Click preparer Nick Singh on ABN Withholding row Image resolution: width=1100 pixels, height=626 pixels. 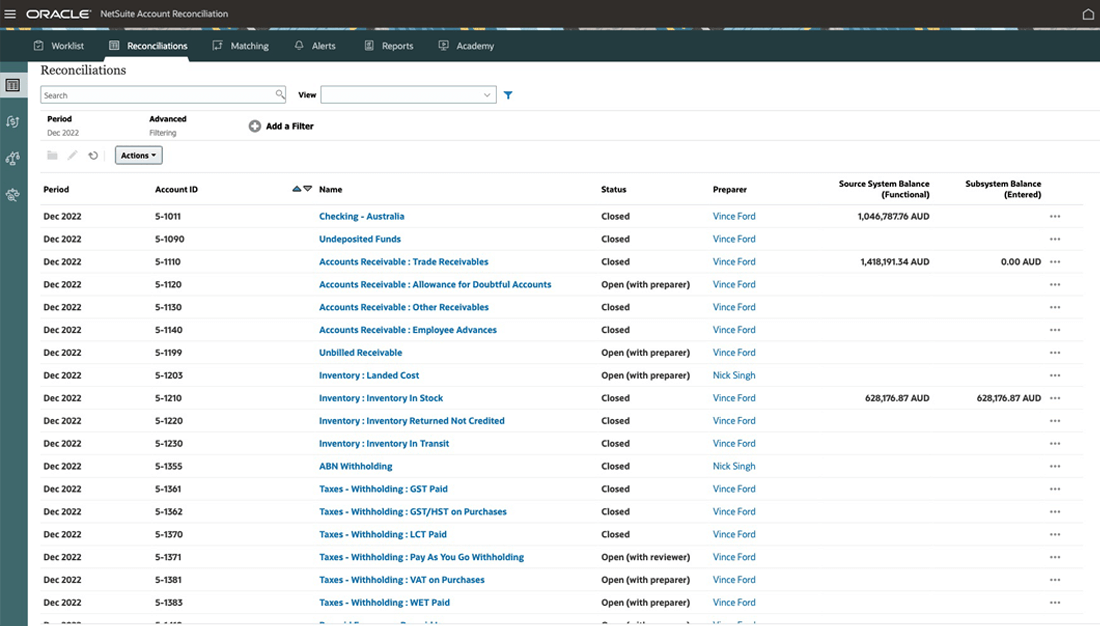[x=734, y=466]
